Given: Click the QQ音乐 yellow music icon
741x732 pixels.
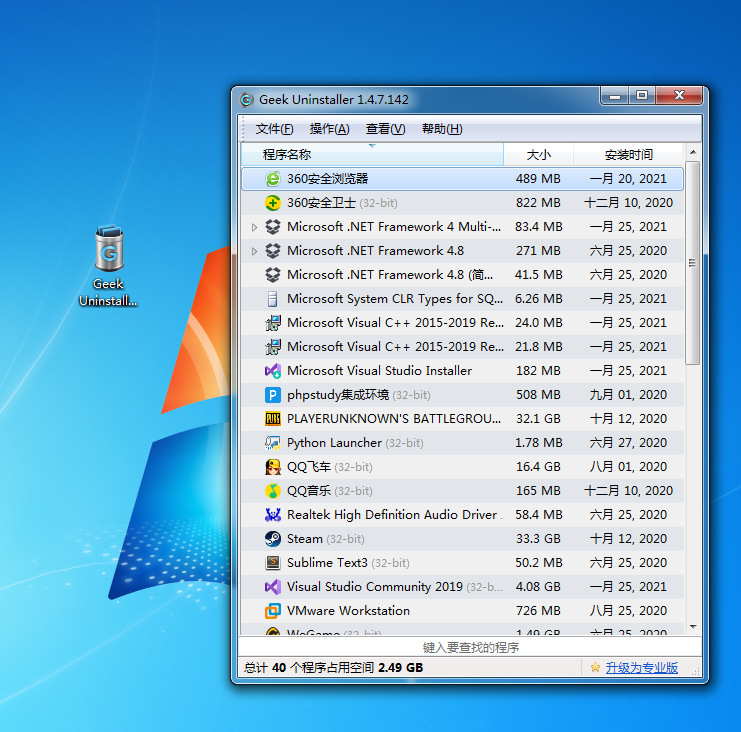Looking at the screenshot, I should (273, 491).
